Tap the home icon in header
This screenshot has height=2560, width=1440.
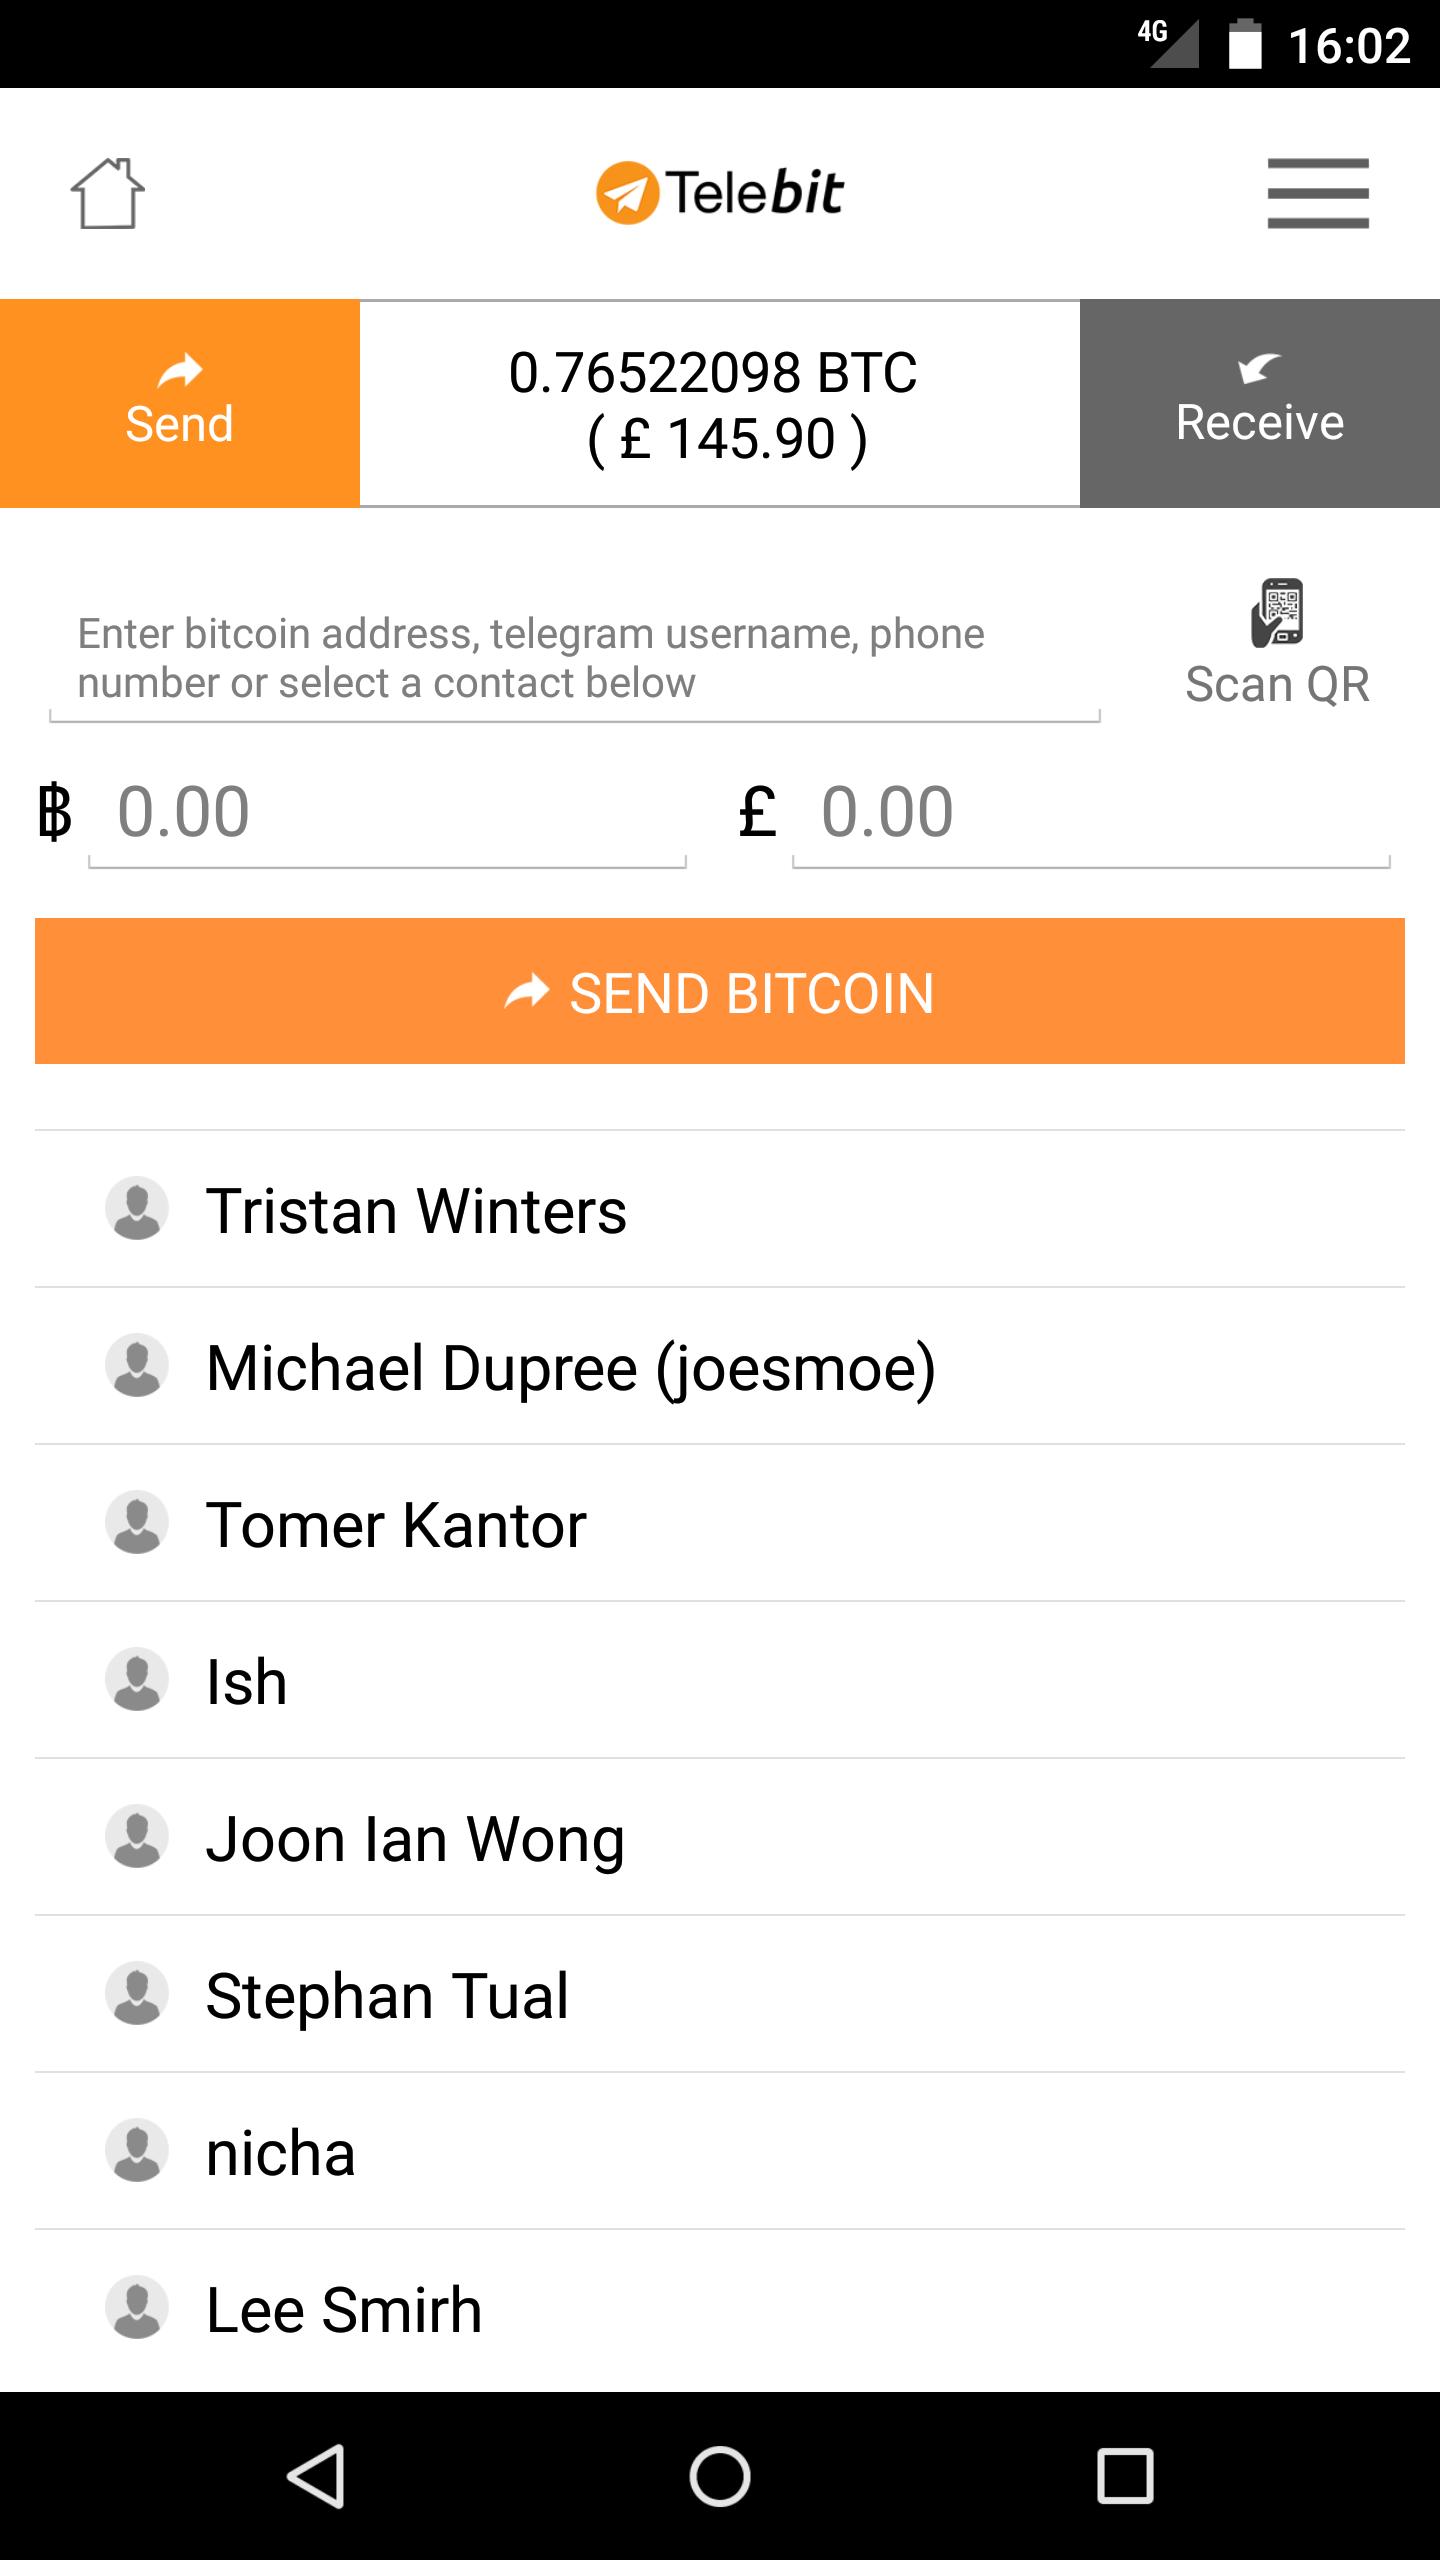tap(107, 193)
